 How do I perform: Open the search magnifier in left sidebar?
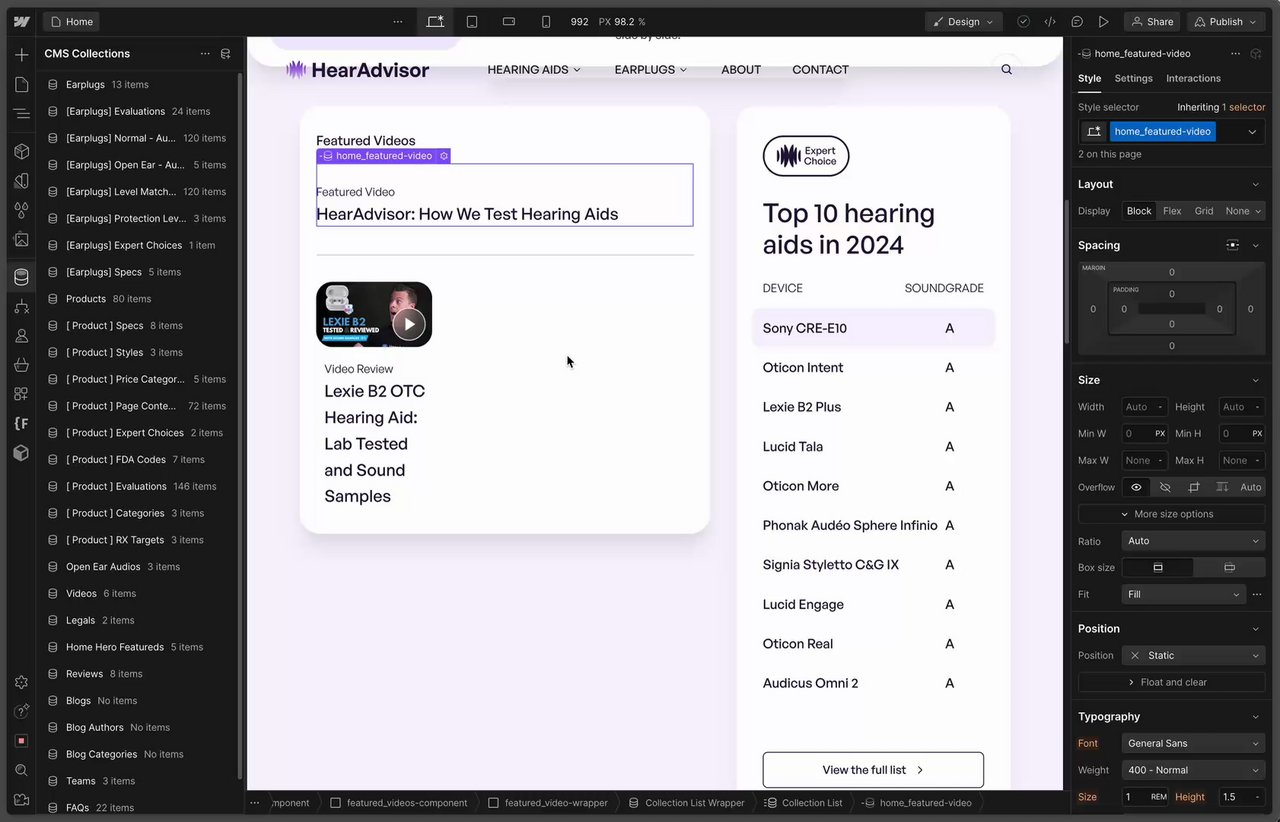tap(21, 770)
